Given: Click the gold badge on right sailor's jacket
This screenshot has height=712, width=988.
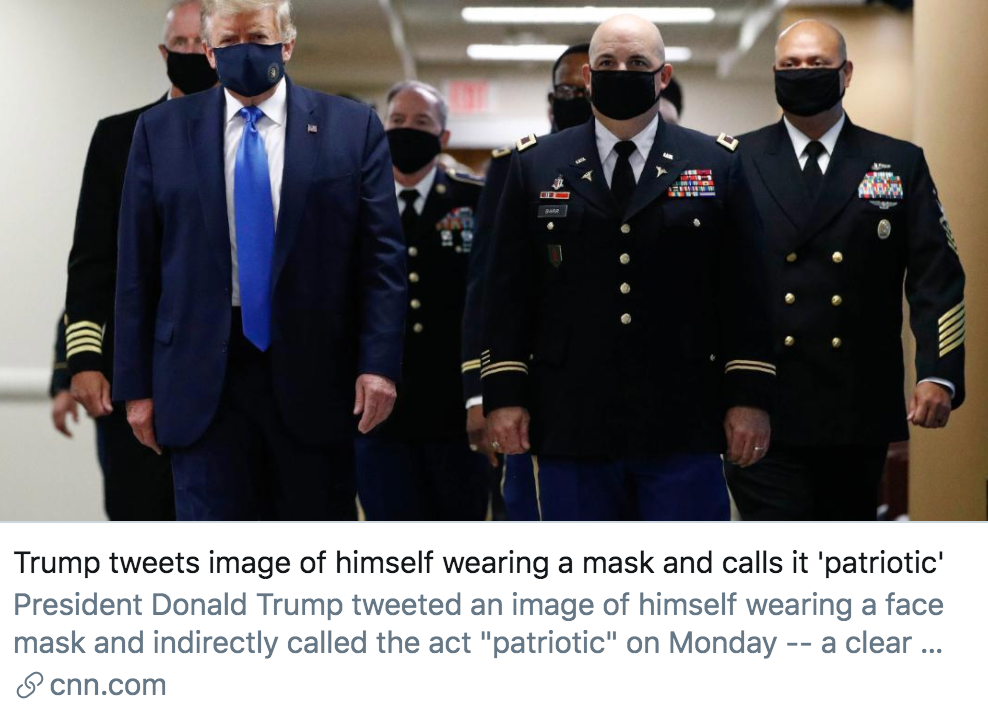Looking at the screenshot, I should point(884,228).
